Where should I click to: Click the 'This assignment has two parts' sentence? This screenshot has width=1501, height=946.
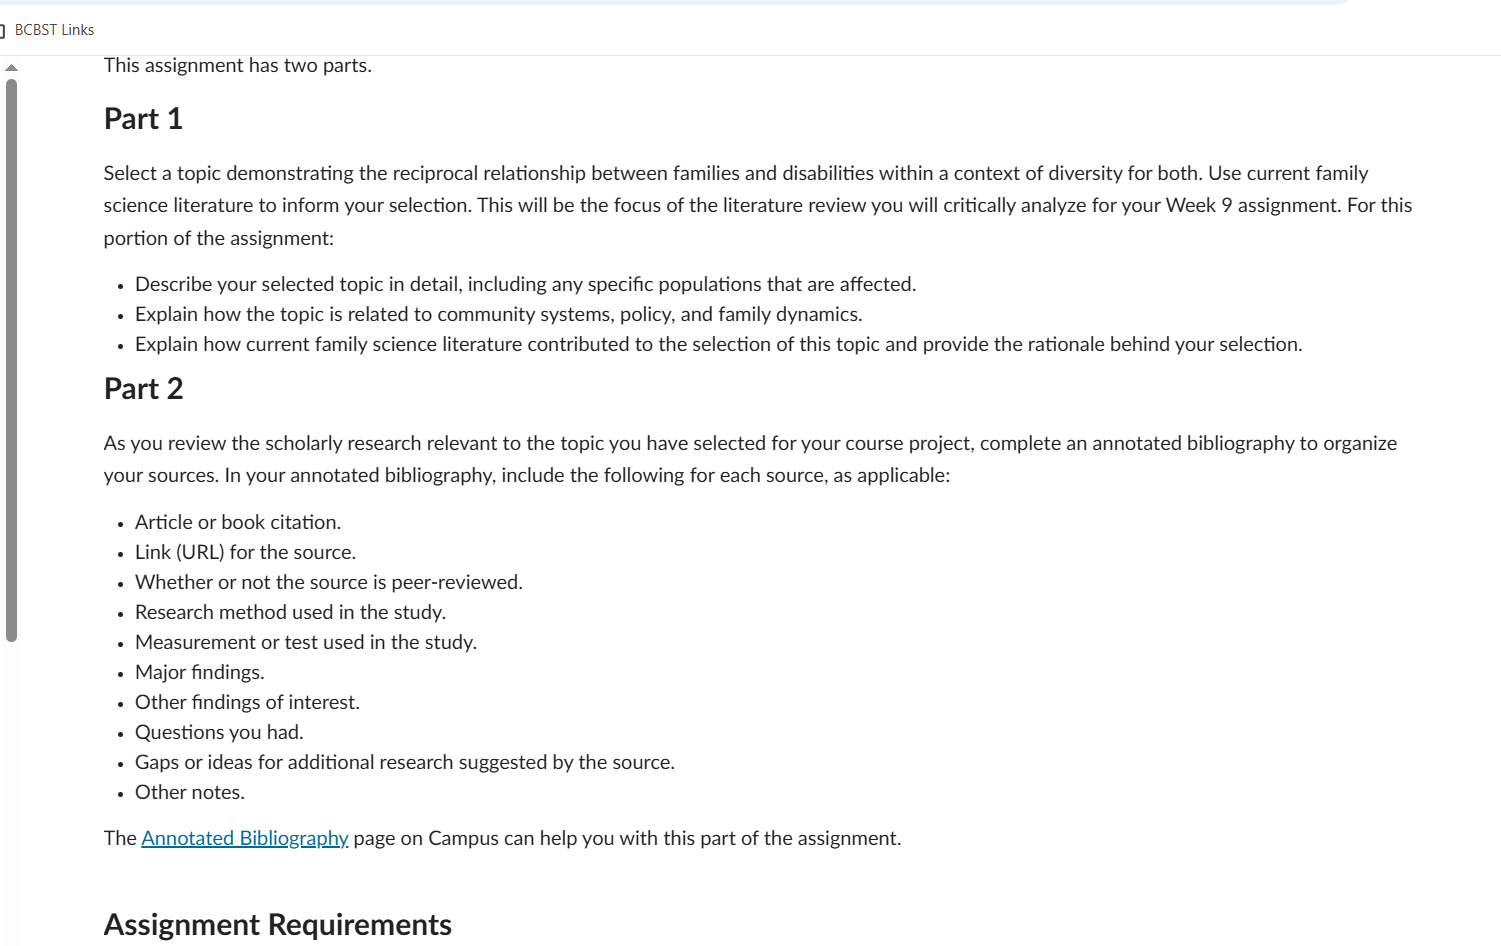tap(237, 65)
